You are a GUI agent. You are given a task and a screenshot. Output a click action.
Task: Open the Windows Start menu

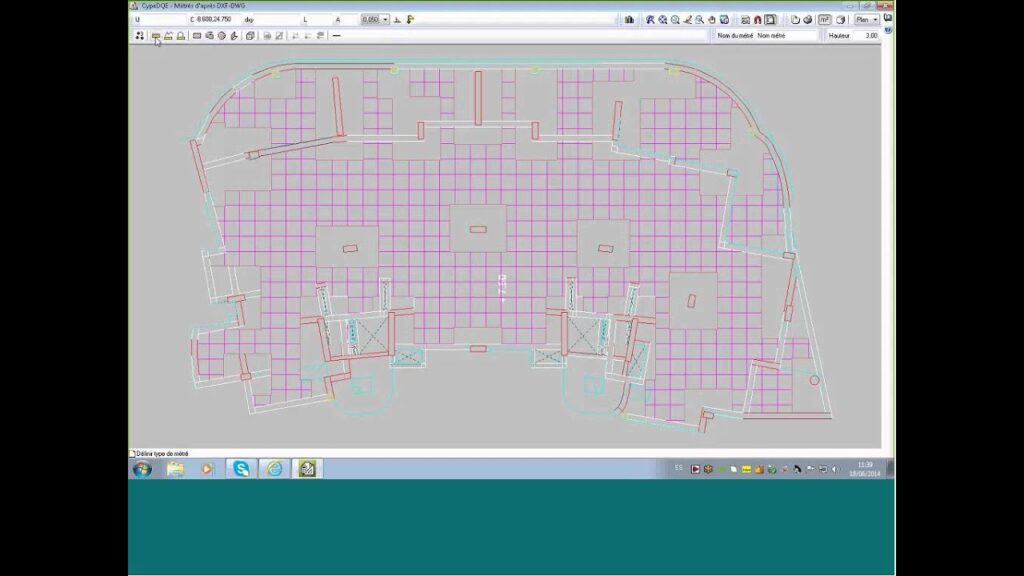pos(142,468)
